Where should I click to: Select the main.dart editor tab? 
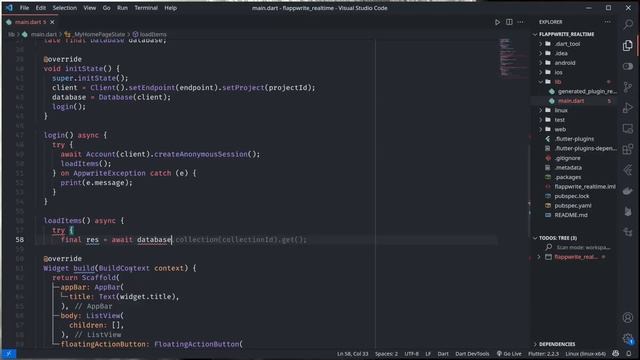coord(29,22)
